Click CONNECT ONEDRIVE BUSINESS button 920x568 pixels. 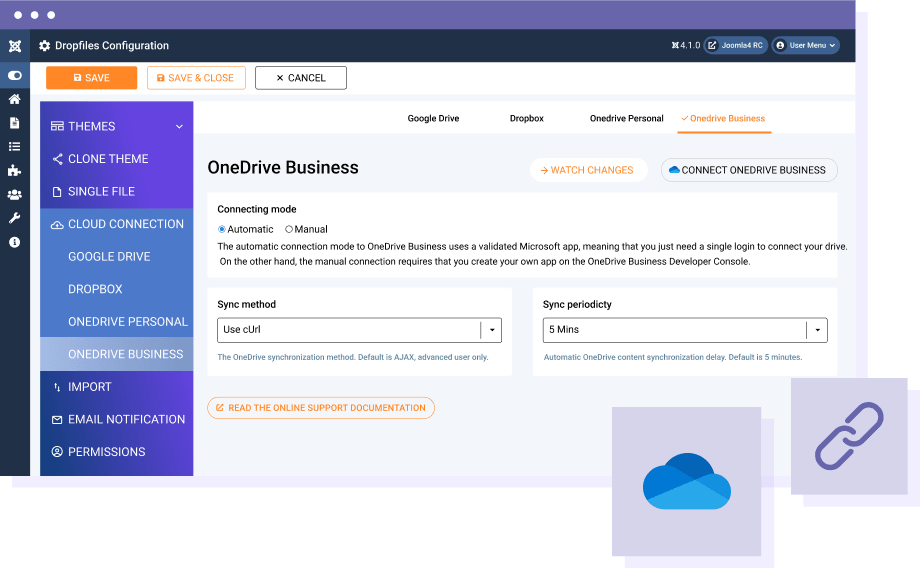pos(749,170)
